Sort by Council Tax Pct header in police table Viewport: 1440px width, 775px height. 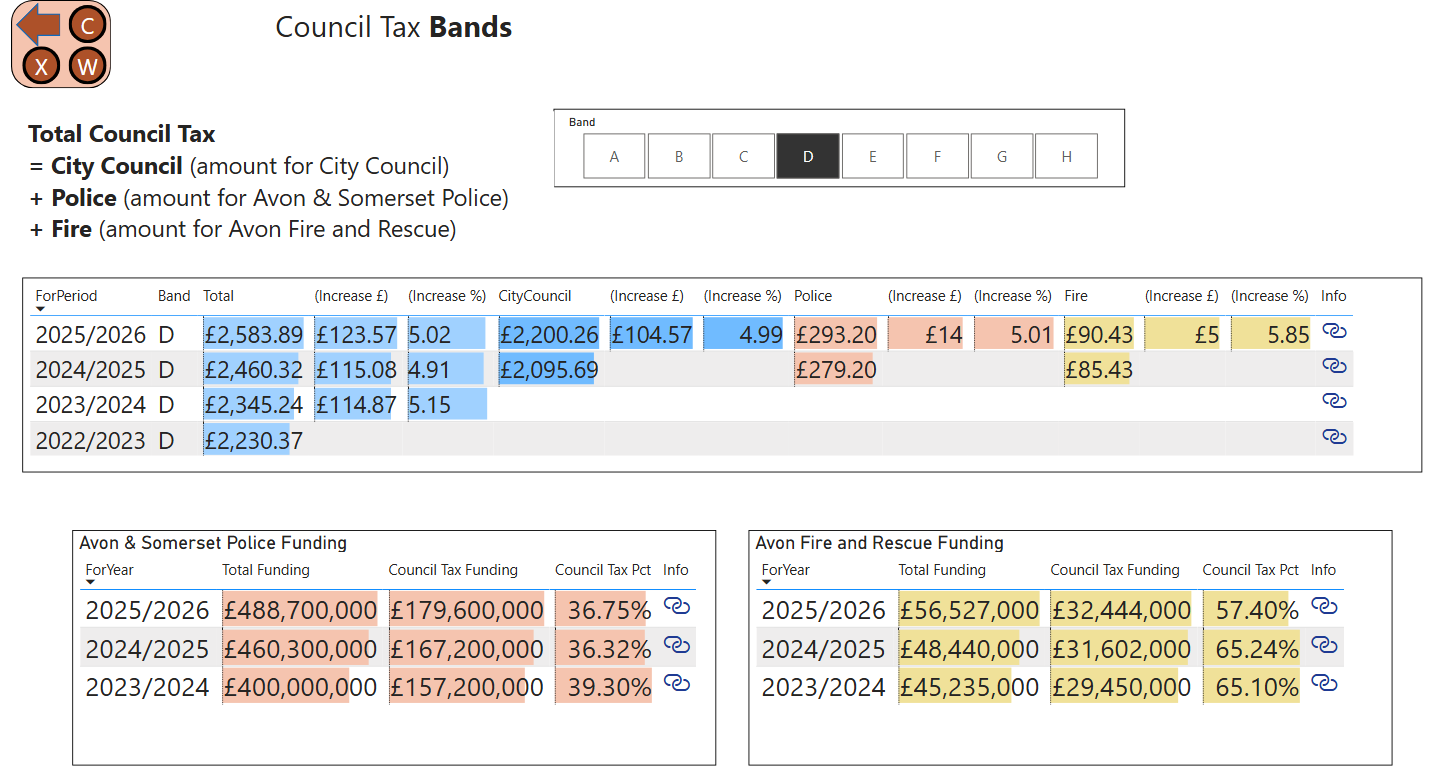pyautogui.click(x=603, y=570)
